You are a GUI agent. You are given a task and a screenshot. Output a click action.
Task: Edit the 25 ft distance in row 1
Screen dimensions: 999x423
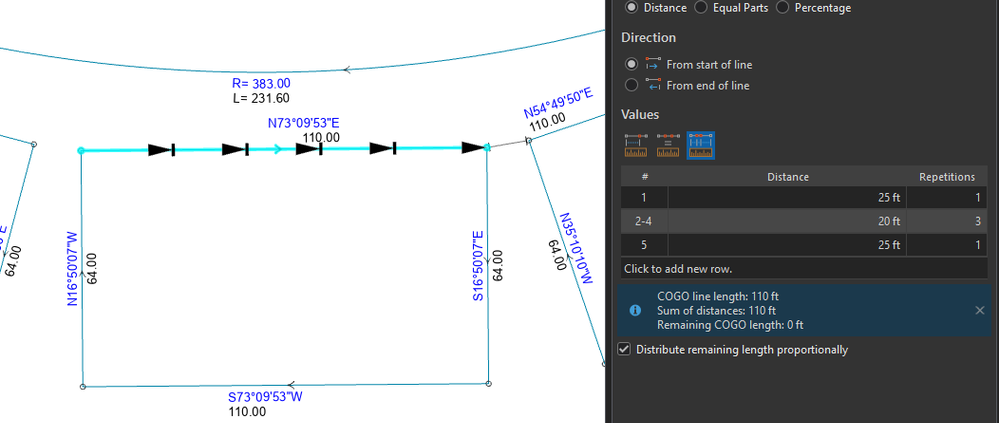[787, 197]
